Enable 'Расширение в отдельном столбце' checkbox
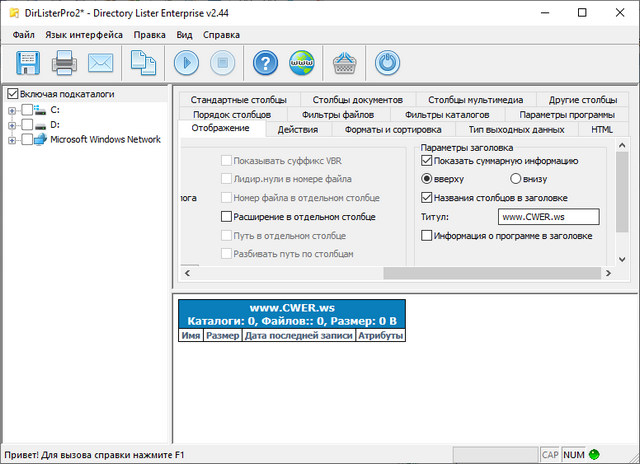Viewport: 640px width, 464px height. [x=226, y=216]
